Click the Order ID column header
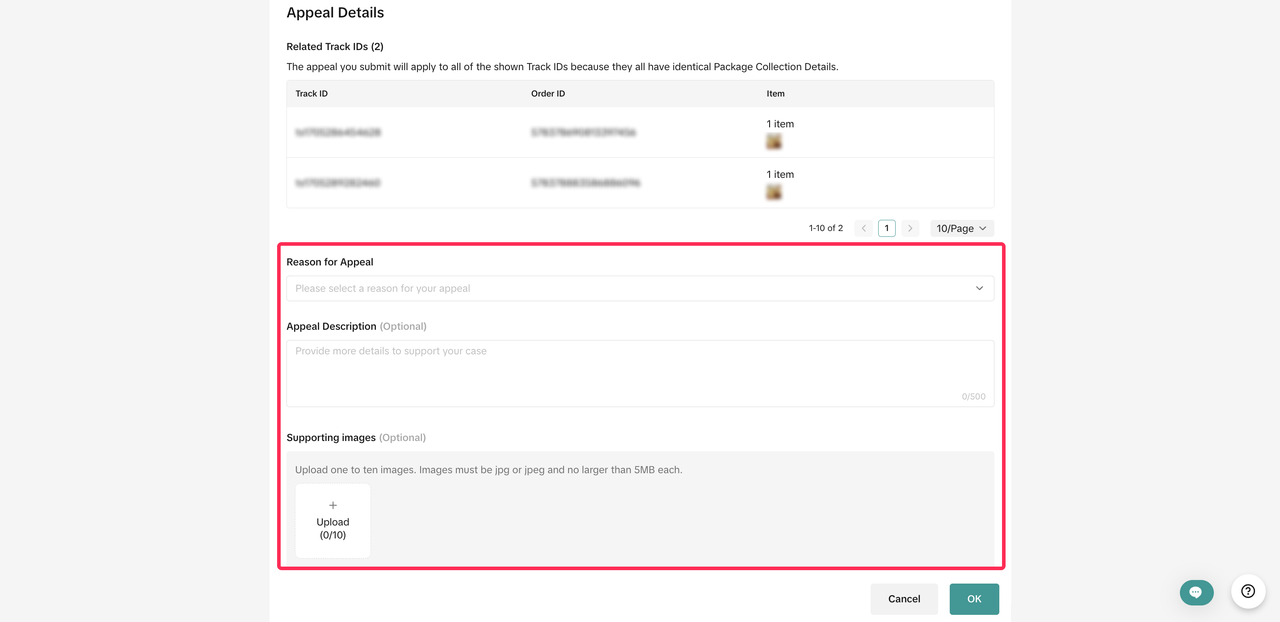Screen dimensions: 1280x622 (x=548, y=94)
